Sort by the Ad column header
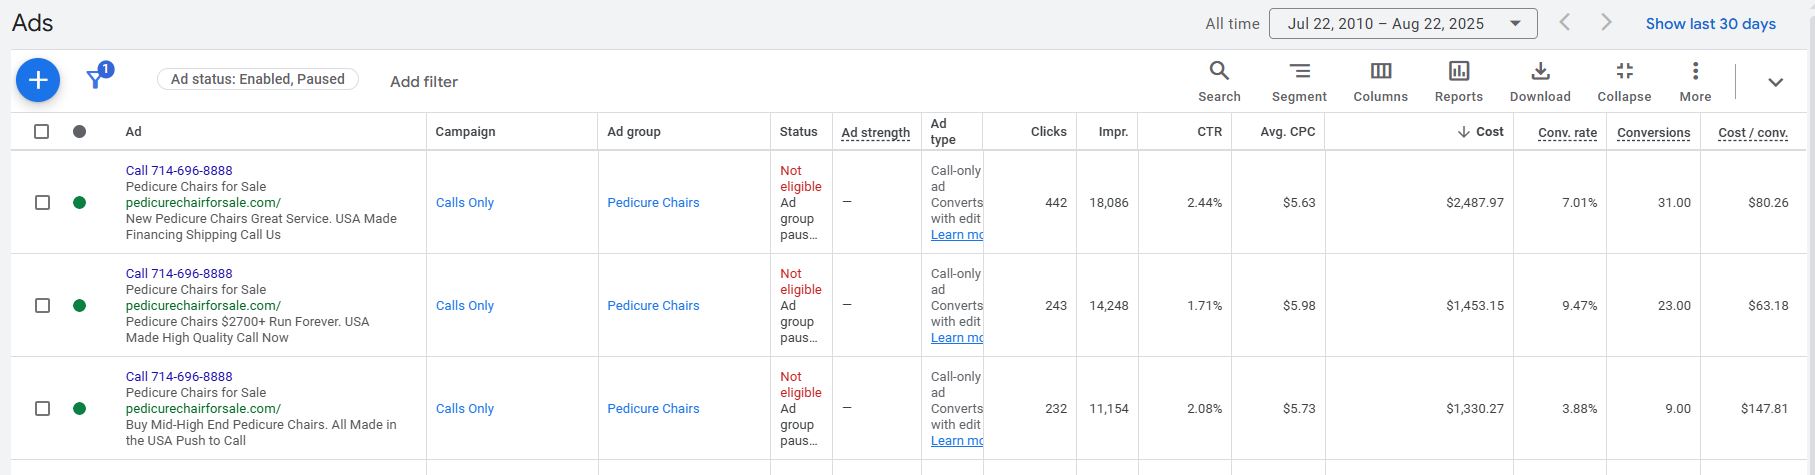1815x475 pixels. click(133, 132)
